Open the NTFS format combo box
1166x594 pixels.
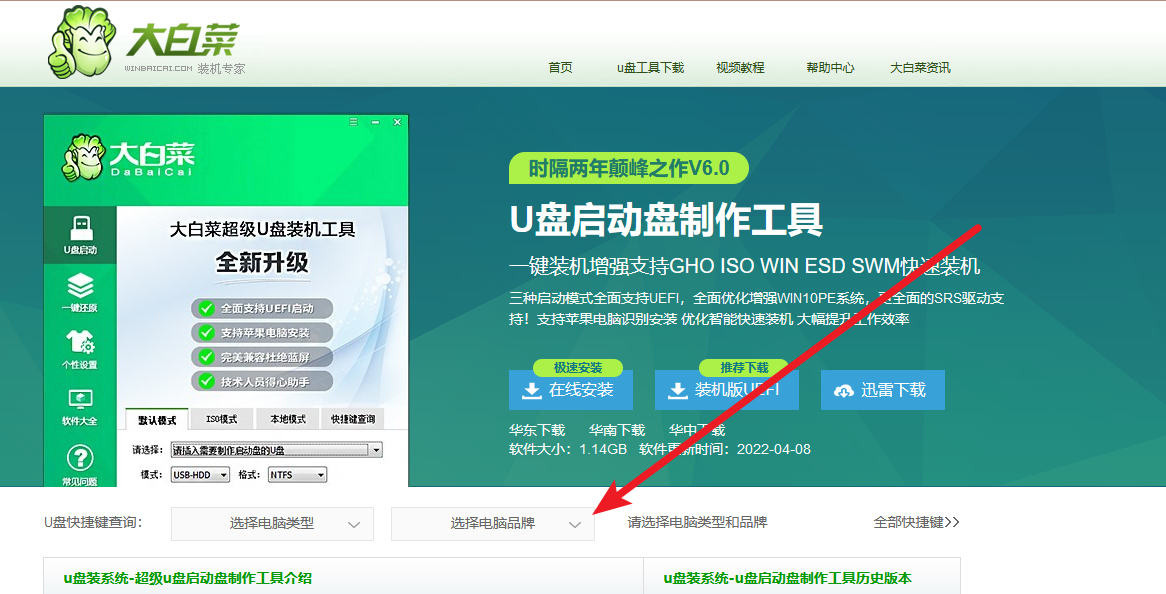[297, 475]
